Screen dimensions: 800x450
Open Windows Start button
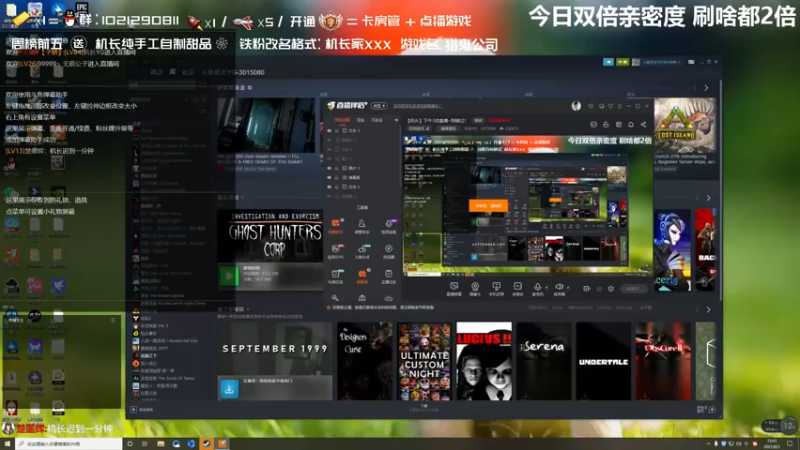(x=7, y=444)
